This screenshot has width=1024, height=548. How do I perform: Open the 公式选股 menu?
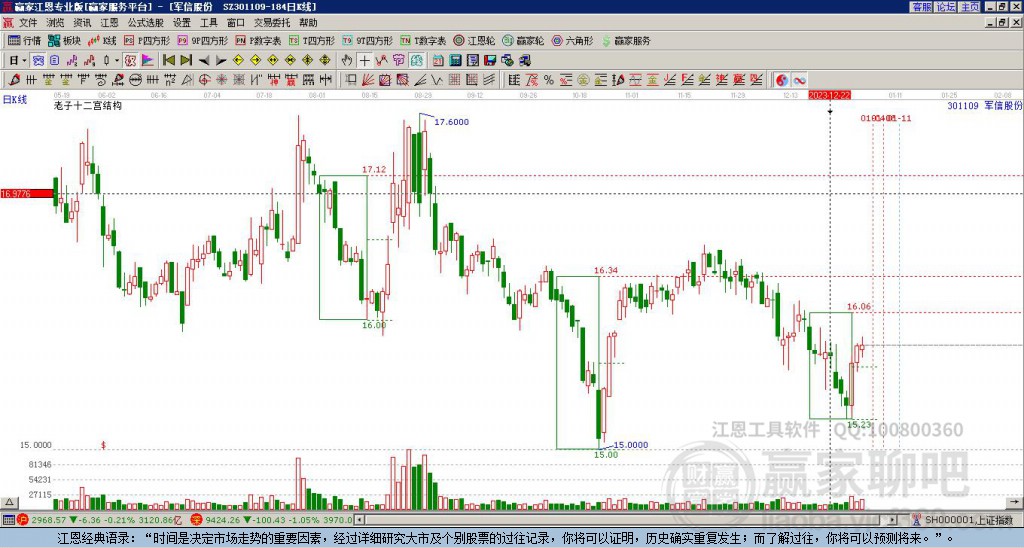click(146, 23)
